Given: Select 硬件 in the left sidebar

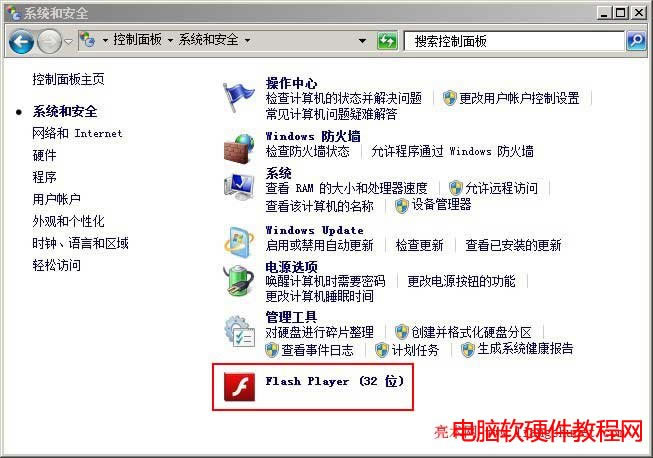Looking at the screenshot, I should [44, 155].
